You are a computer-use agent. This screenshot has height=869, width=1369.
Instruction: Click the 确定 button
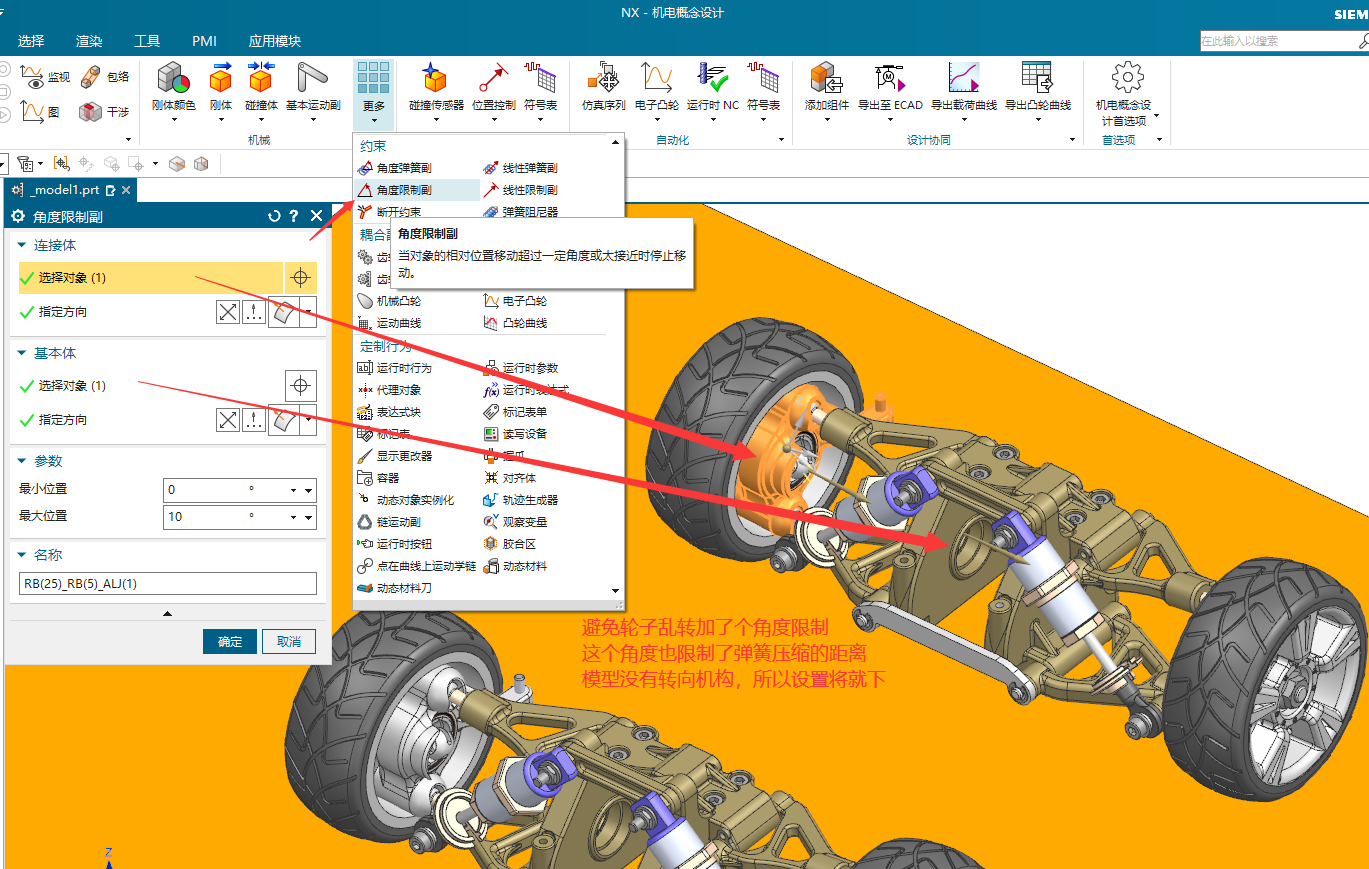point(230,642)
